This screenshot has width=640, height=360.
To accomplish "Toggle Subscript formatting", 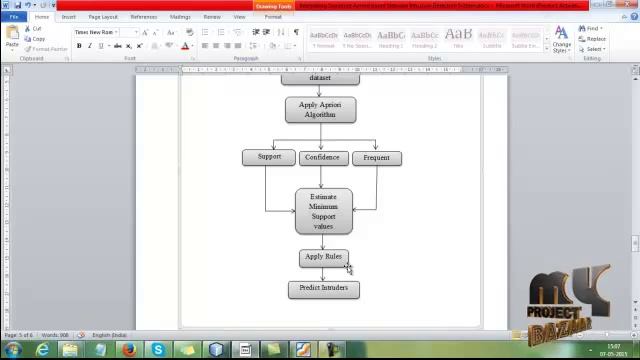I will 129,46.
